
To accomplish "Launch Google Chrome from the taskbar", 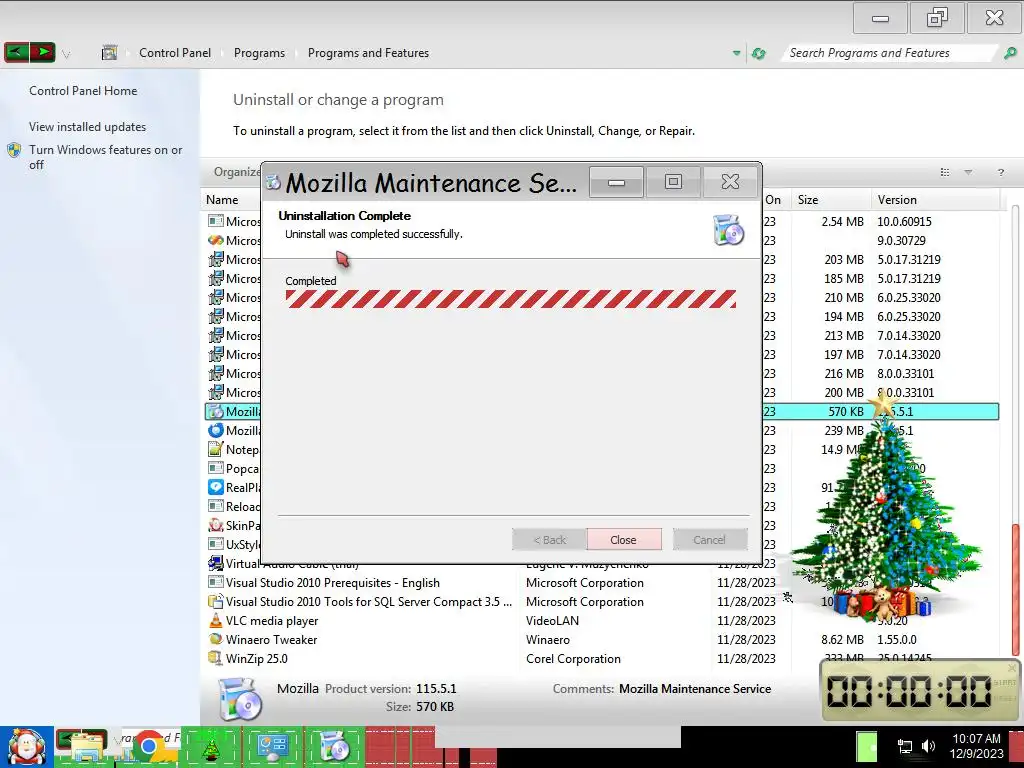I will click(x=150, y=748).
